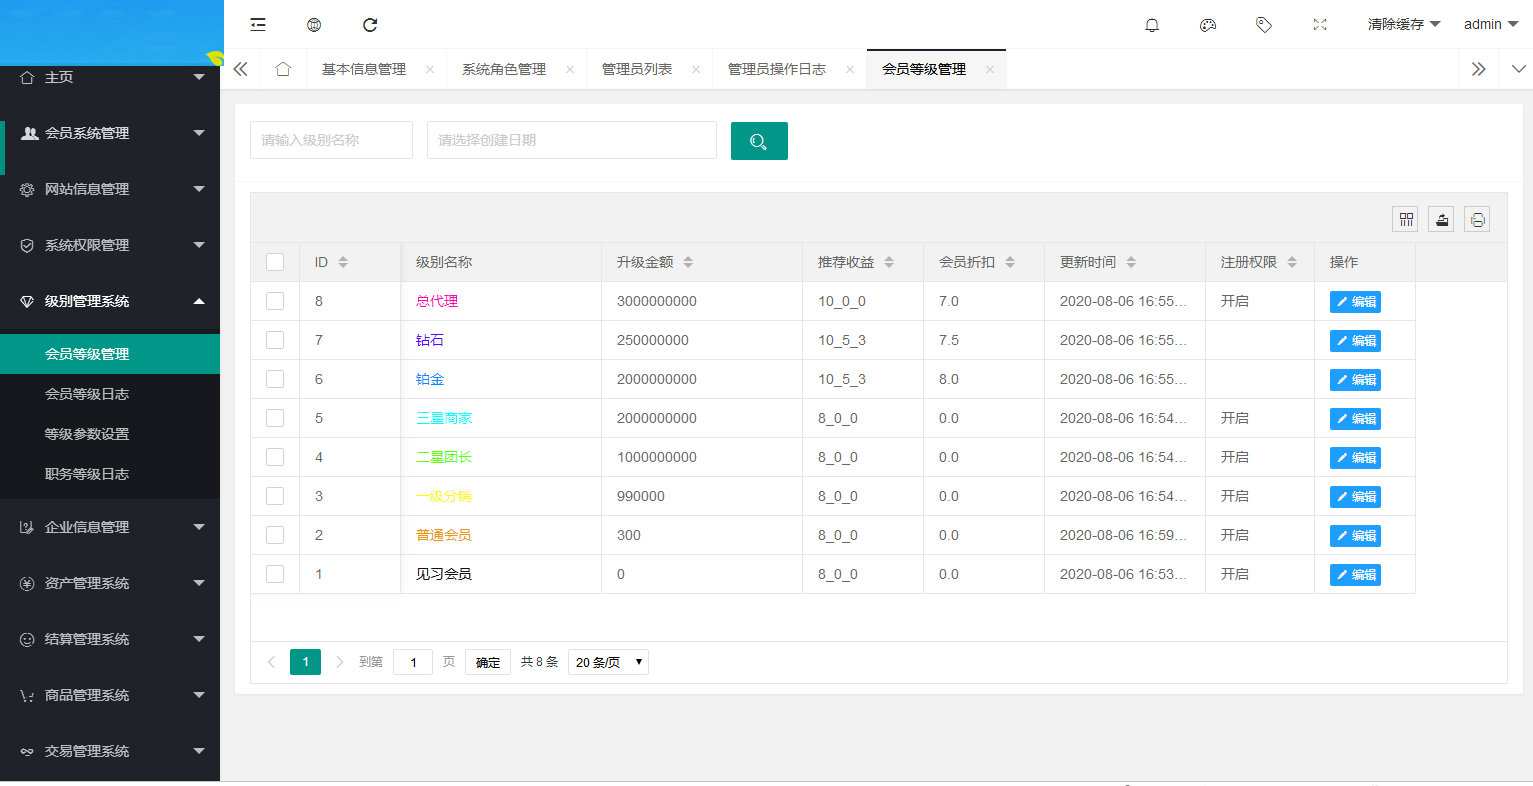The image size is (1533, 786).
Task: Open the admin account dropdown
Action: point(1490,24)
